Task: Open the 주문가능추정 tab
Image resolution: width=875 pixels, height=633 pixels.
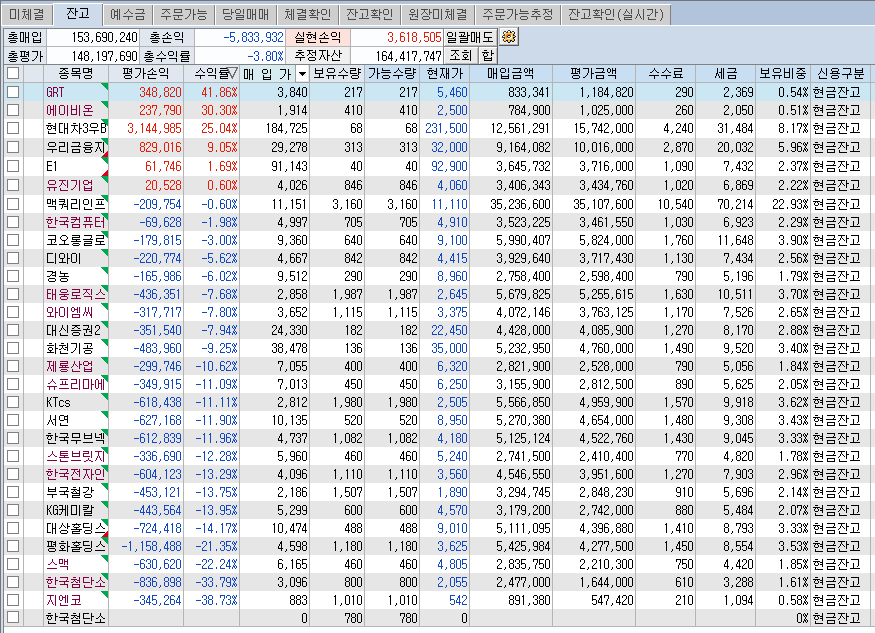Action: (518, 14)
